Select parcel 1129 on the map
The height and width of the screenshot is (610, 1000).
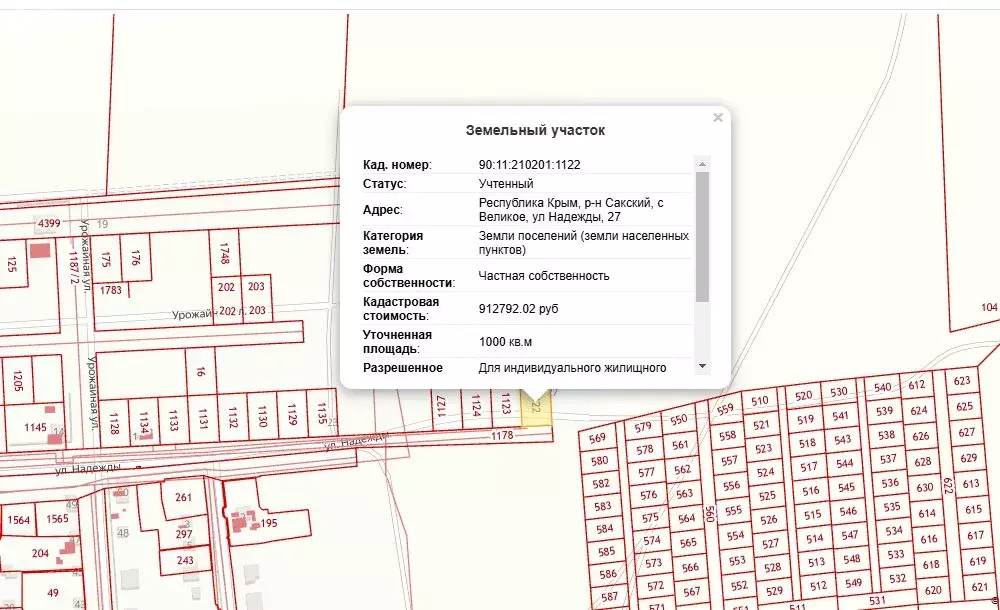[x=291, y=415]
